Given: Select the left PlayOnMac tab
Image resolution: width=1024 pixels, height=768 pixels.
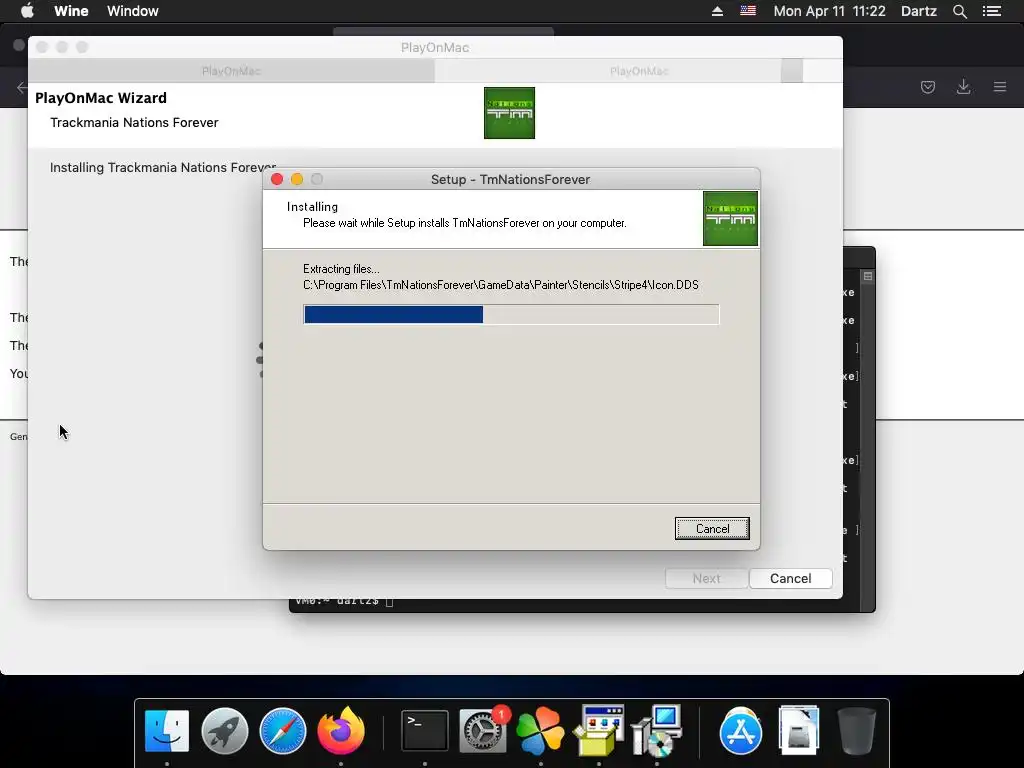Looking at the screenshot, I should [231, 71].
